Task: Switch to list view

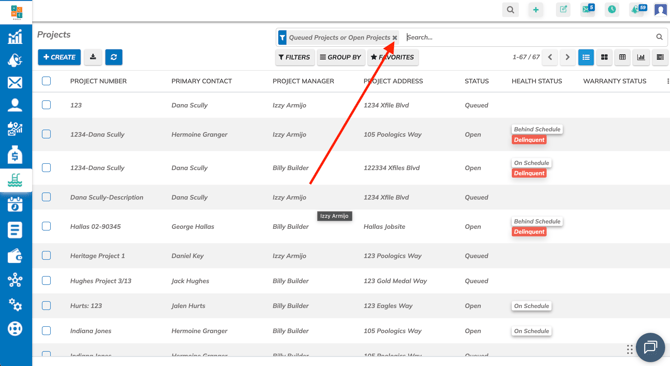Action: point(586,57)
